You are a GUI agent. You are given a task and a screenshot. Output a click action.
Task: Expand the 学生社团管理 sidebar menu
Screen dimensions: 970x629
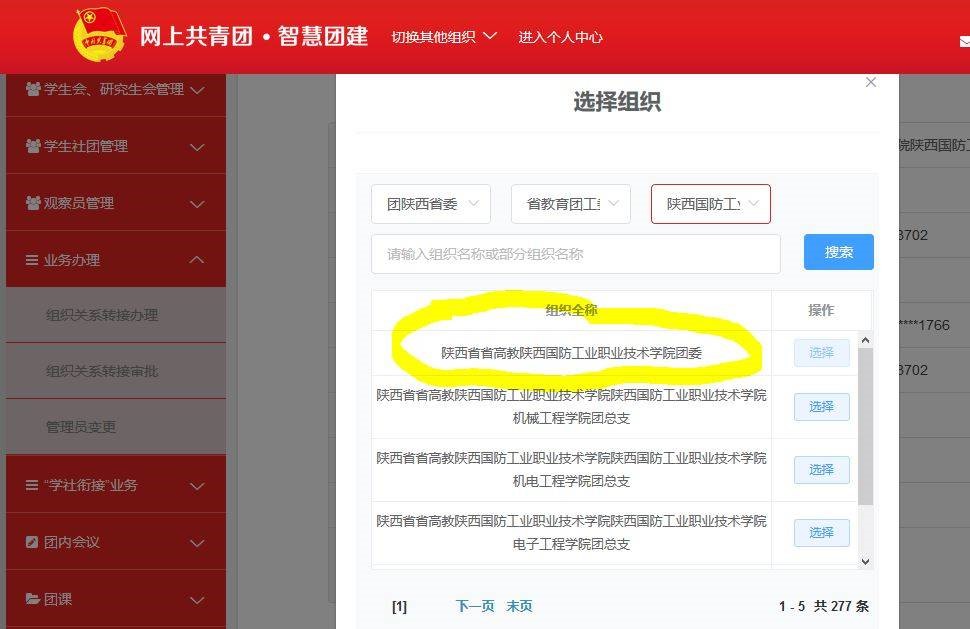[x=115, y=147]
